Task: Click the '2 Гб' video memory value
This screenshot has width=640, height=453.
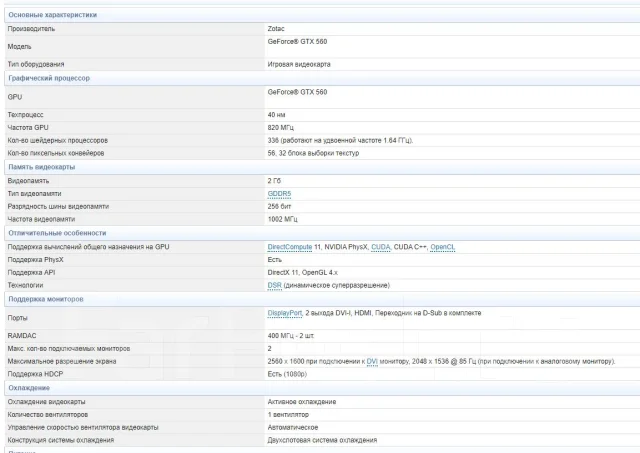Action: 274,181
